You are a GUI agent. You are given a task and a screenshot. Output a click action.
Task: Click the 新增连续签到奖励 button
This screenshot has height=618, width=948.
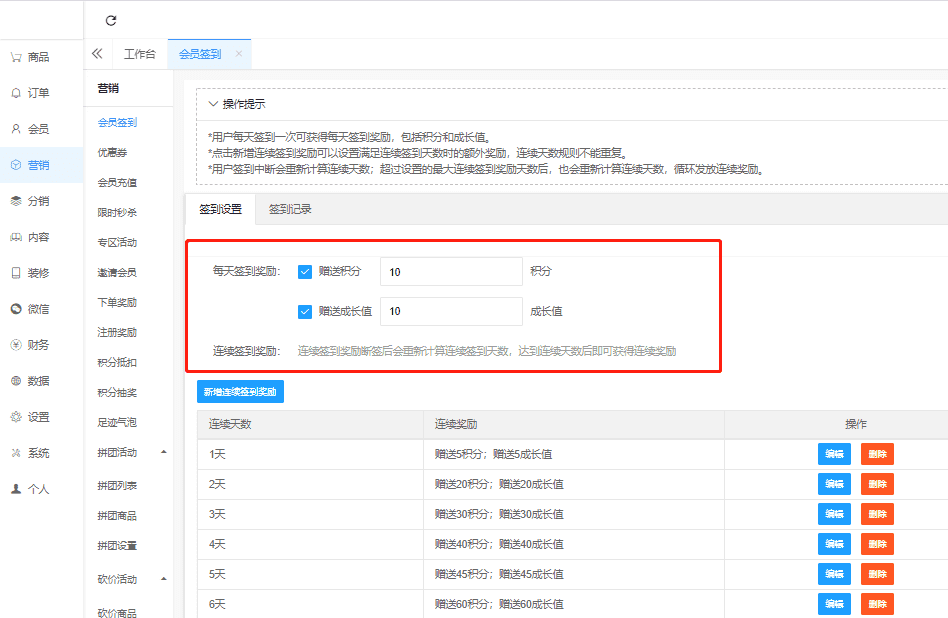point(240,391)
